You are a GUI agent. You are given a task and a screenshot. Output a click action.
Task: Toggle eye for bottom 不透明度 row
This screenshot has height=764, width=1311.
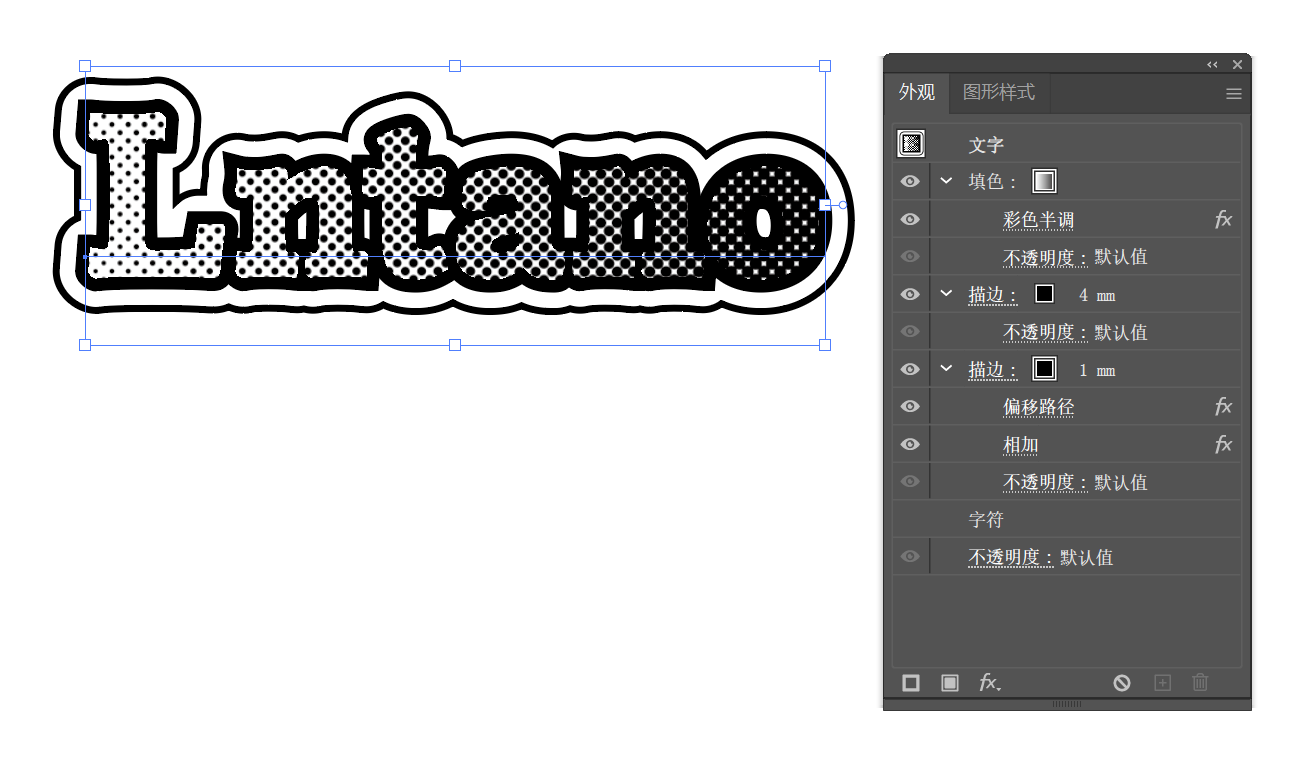[x=910, y=557]
